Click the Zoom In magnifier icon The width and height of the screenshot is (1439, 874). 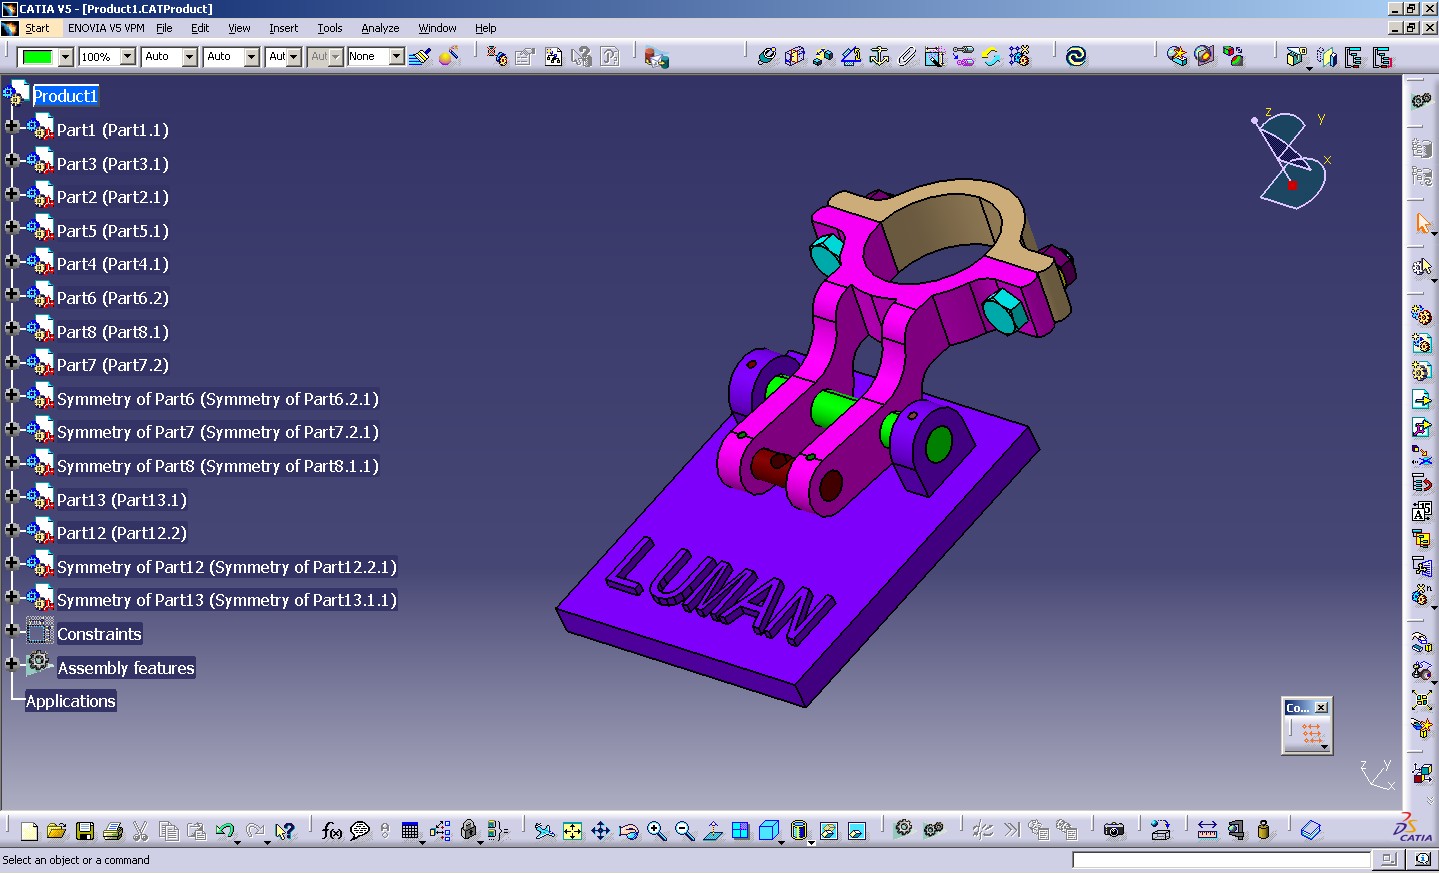point(656,831)
